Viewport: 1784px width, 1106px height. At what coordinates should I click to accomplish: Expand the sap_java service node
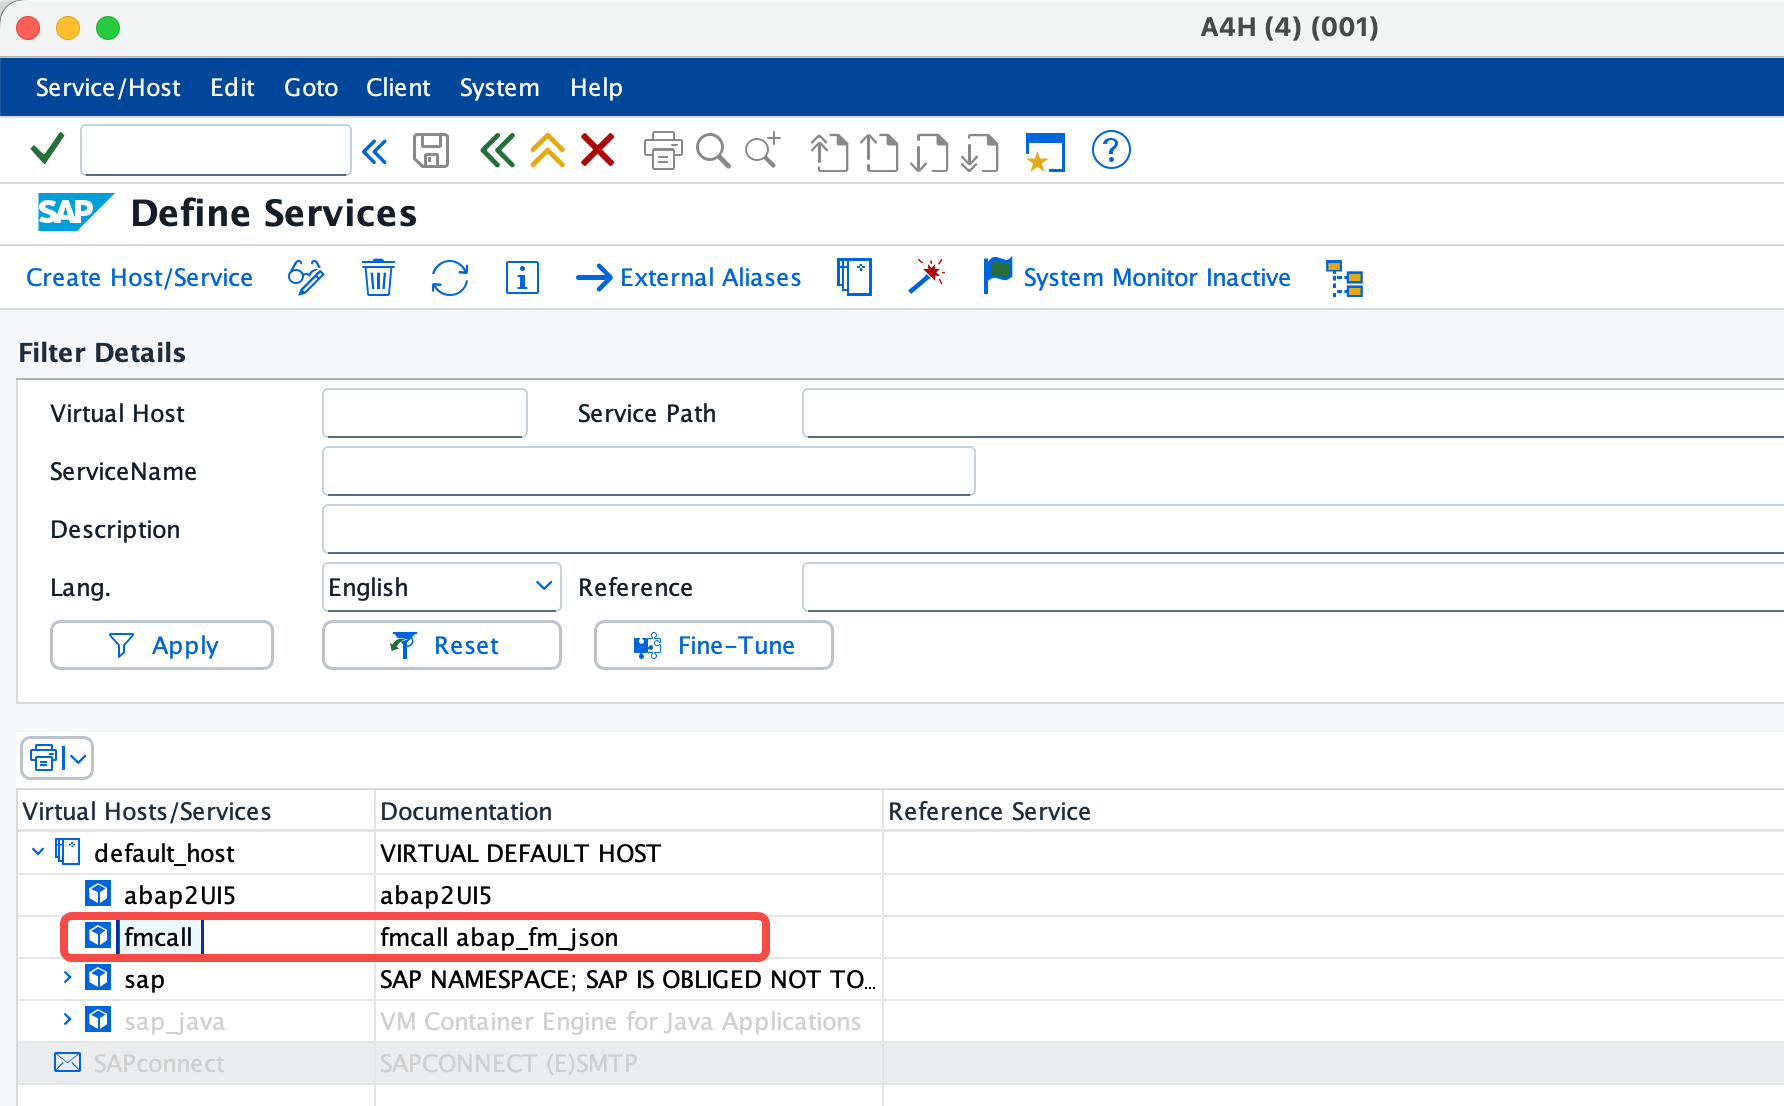(x=67, y=1019)
